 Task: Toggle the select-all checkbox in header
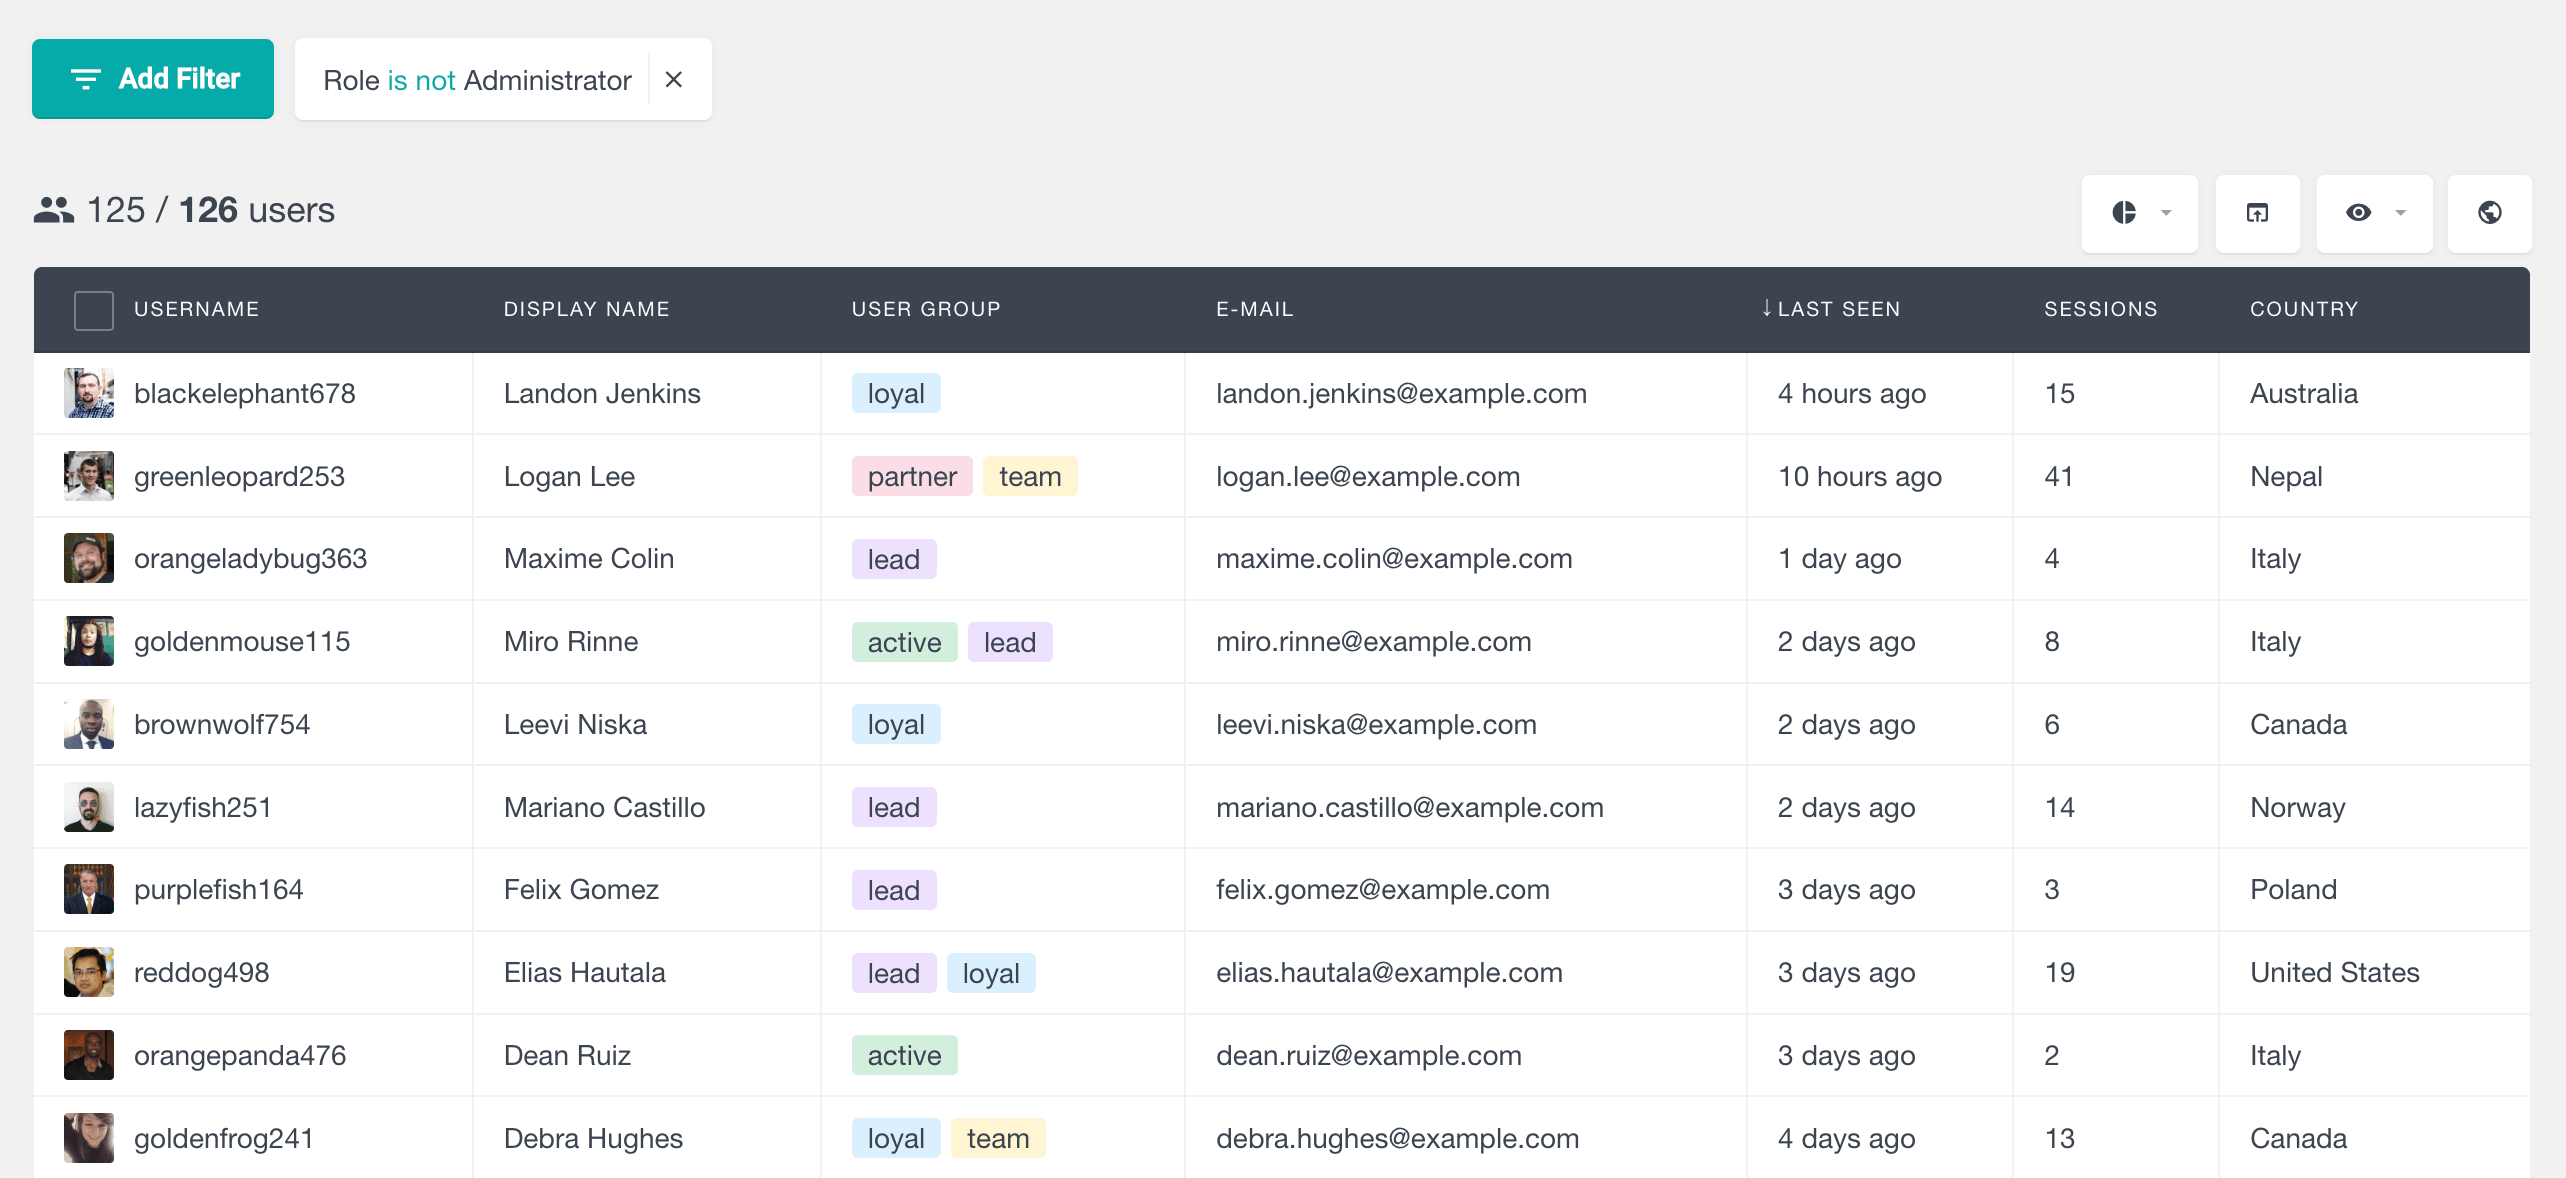coord(94,310)
